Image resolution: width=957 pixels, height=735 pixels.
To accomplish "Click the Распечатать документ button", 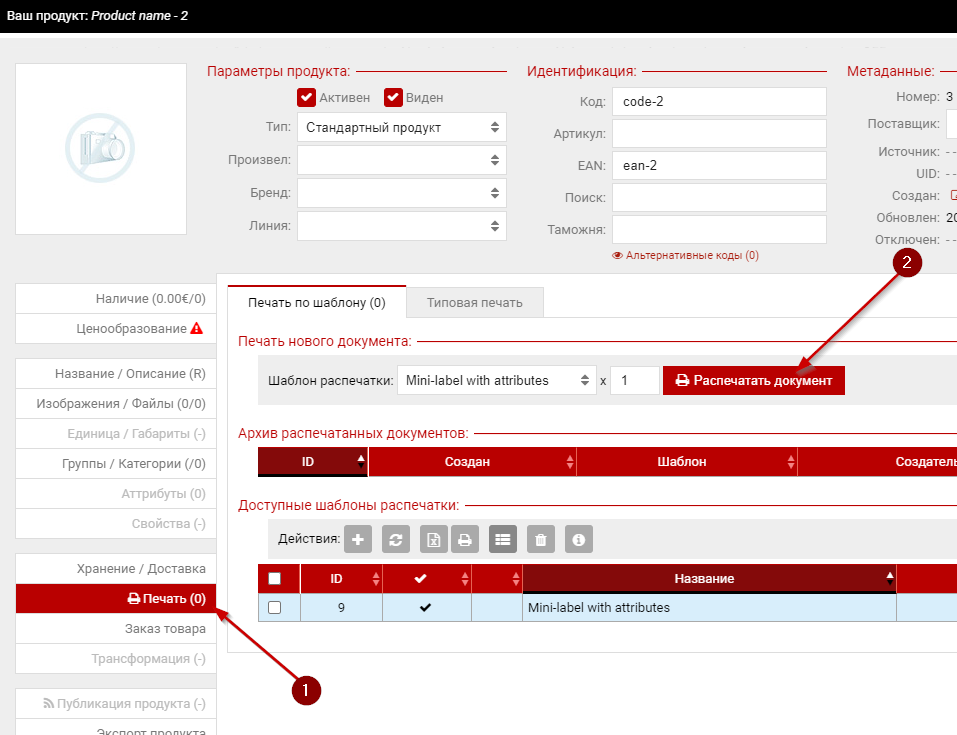I will pos(753,380).
